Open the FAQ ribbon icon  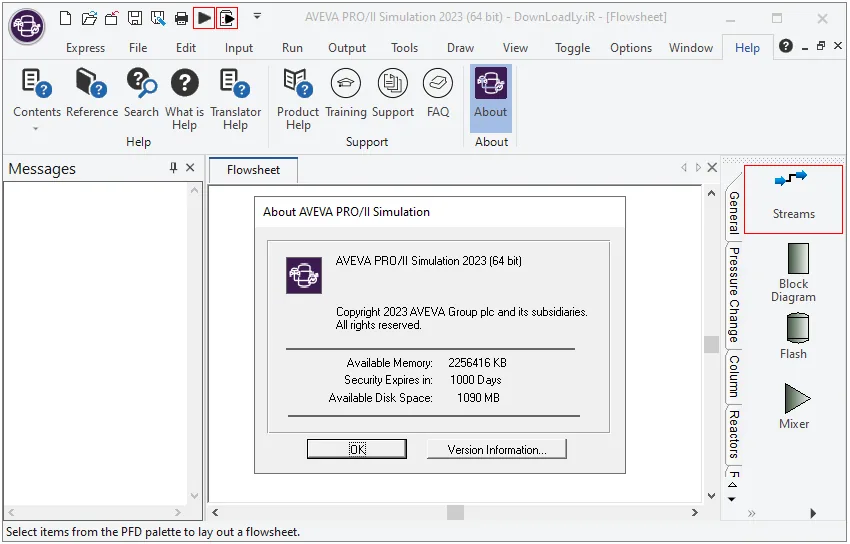click(437, 94)
